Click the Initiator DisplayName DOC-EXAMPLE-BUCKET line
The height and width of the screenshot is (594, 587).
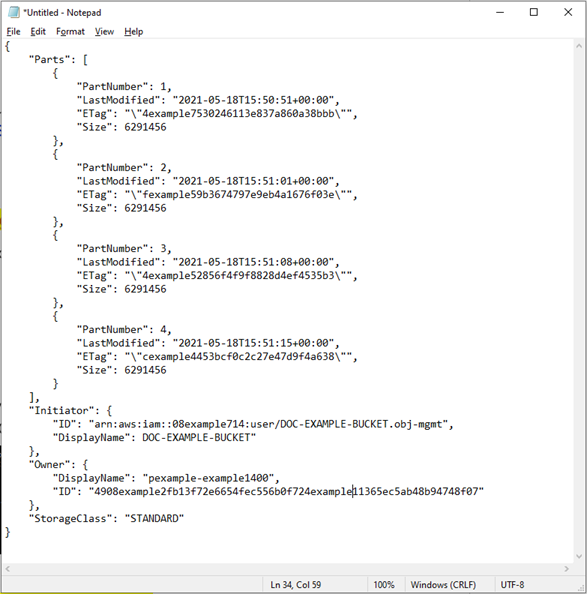pyautogui.click(x=155, y=438)
